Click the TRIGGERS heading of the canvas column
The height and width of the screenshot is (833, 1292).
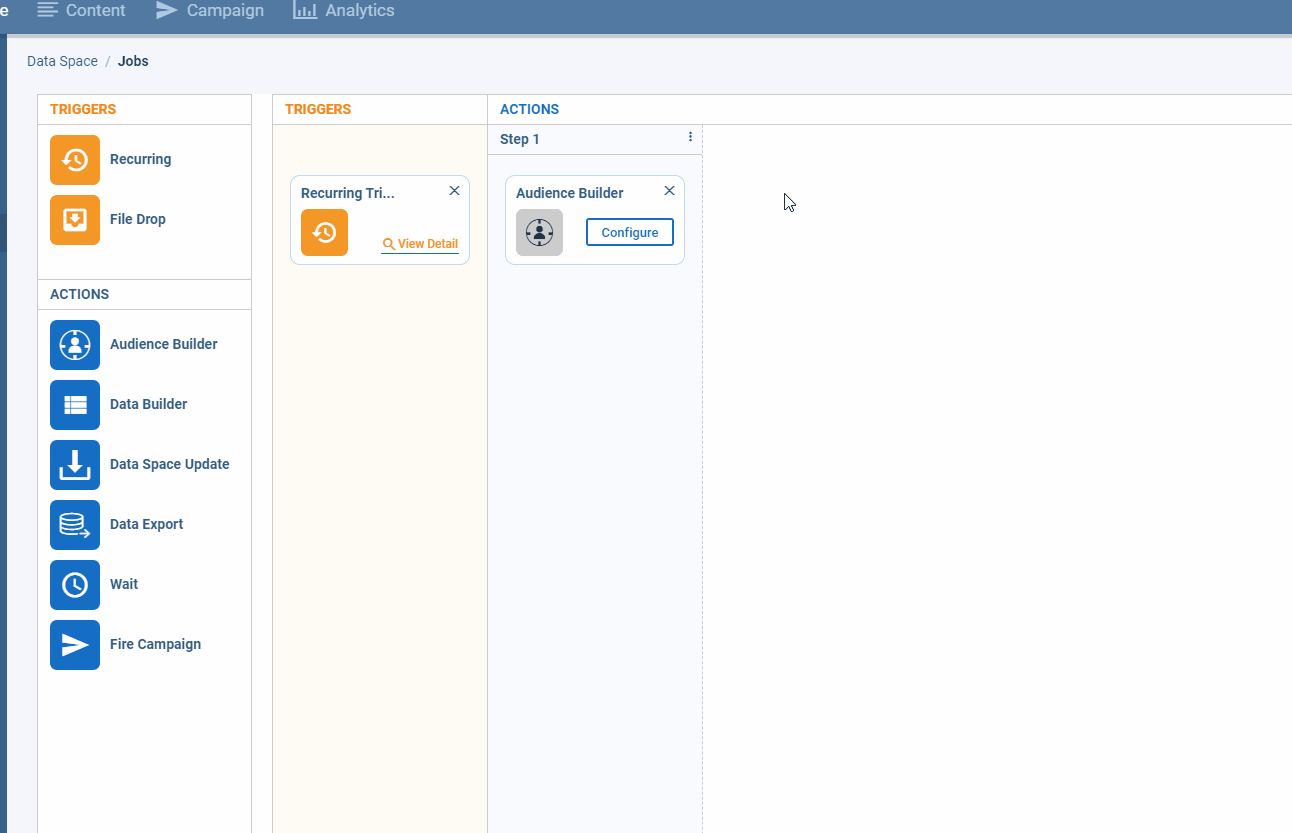click(318, 109)
